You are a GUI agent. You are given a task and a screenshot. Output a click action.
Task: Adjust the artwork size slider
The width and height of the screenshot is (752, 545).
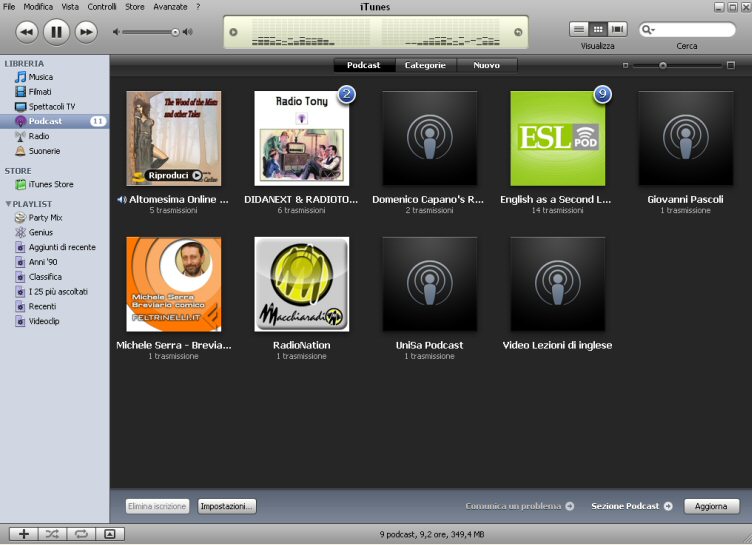(x=677, y=65)
